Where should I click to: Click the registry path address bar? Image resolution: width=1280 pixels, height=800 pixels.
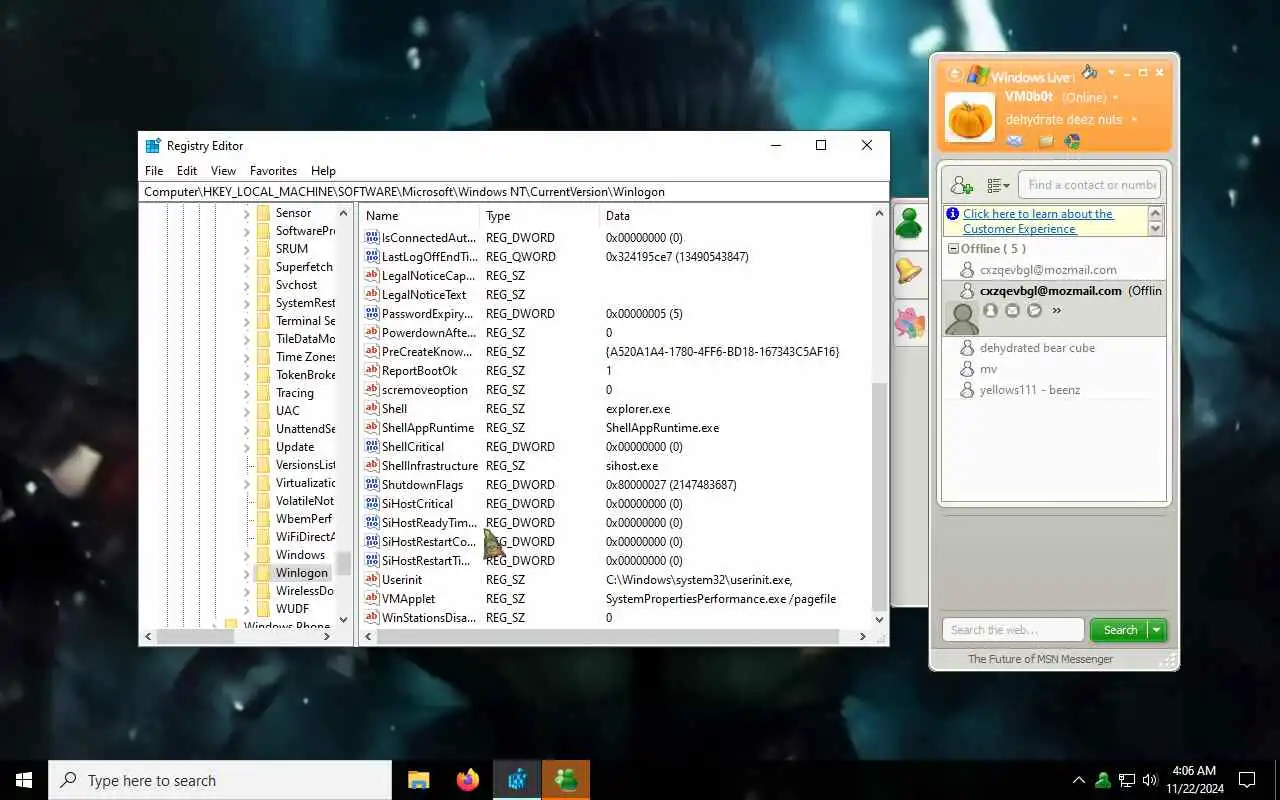tap(514, 192)
